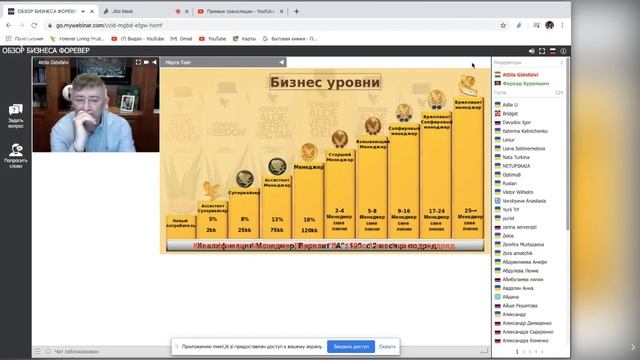Go to participants list page 1
Screen dimensions: 640x360
(x=517, y=352)
